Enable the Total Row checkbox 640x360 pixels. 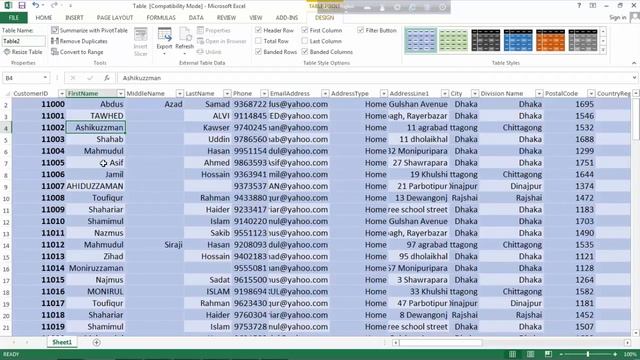(258, 41)
